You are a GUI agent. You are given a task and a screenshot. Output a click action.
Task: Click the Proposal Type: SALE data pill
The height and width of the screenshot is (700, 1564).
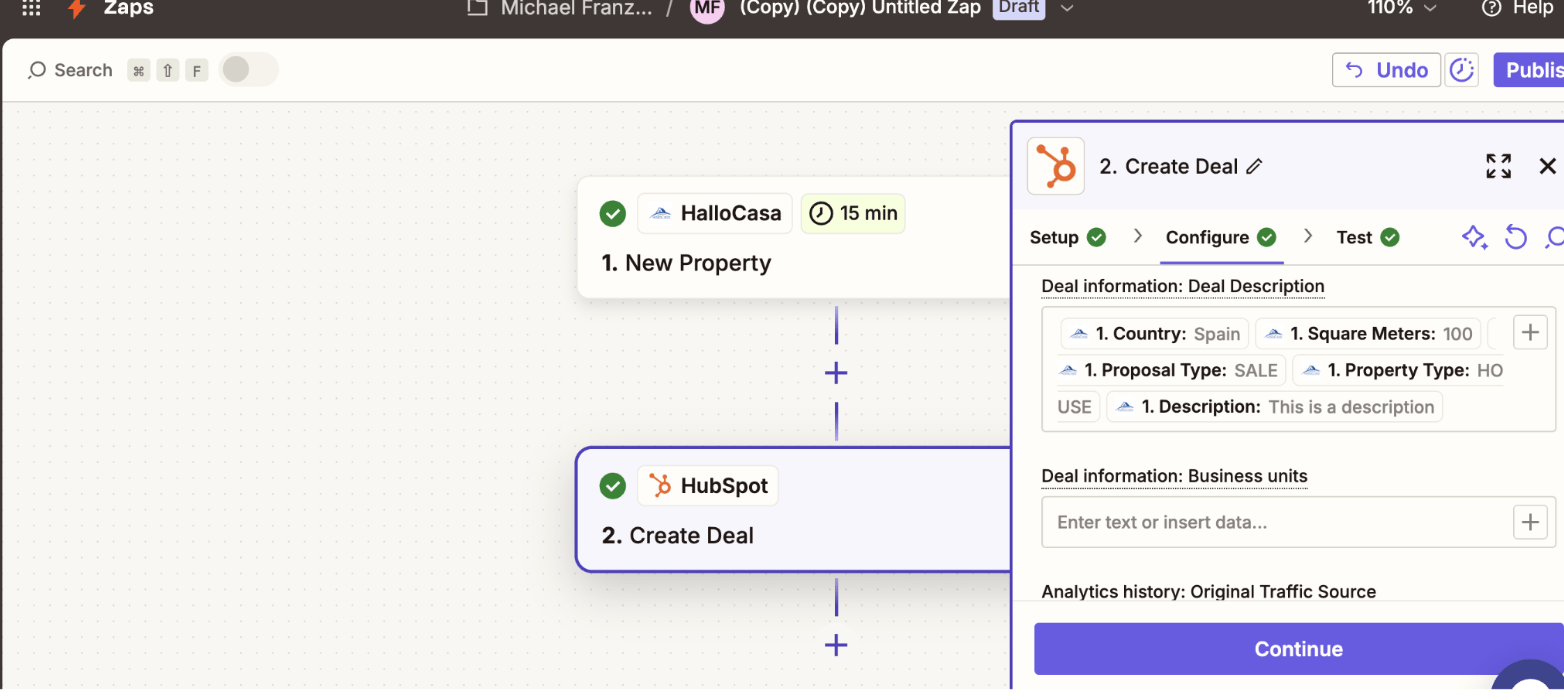click(1172, 370)
